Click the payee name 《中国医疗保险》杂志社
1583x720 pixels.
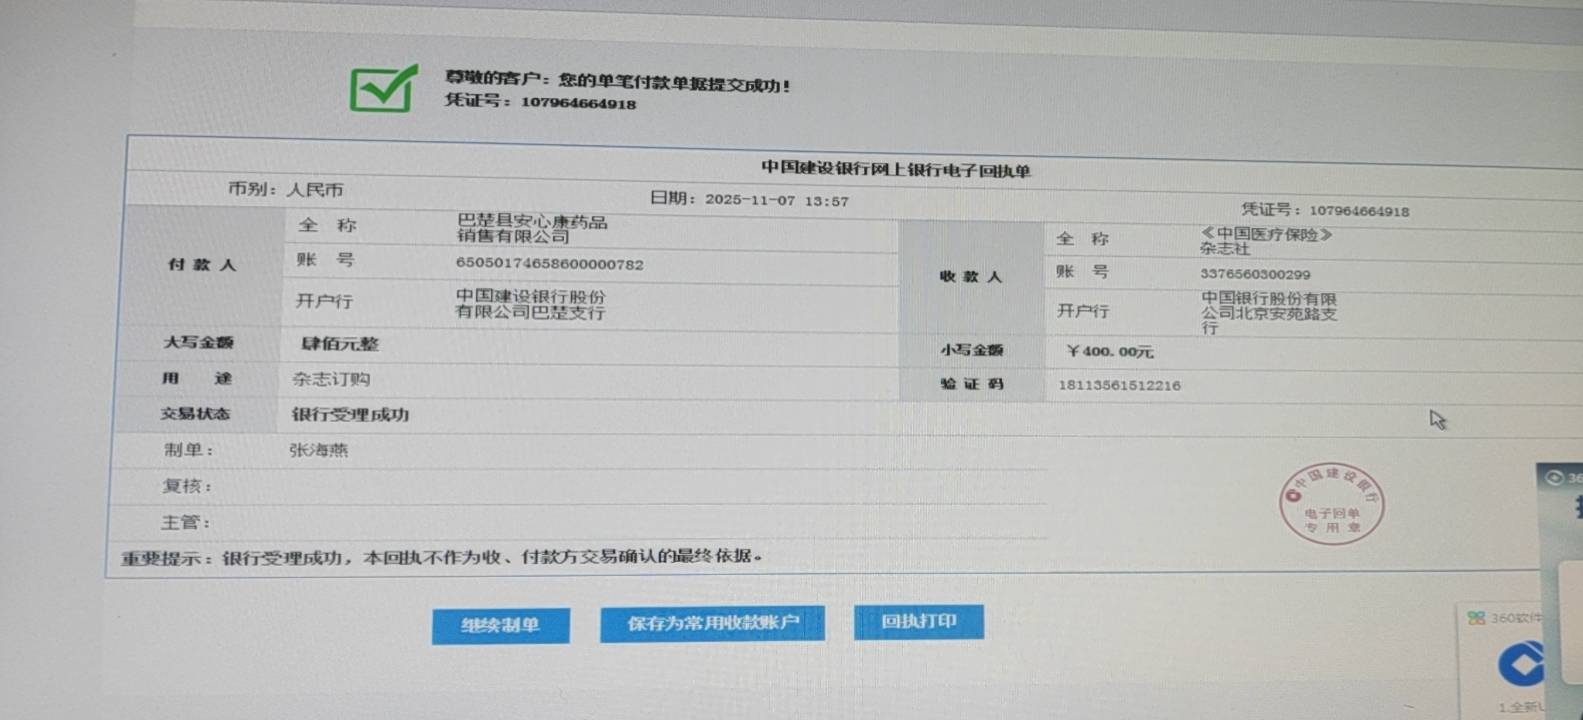pyautogui.click(x=1265, y=241)
